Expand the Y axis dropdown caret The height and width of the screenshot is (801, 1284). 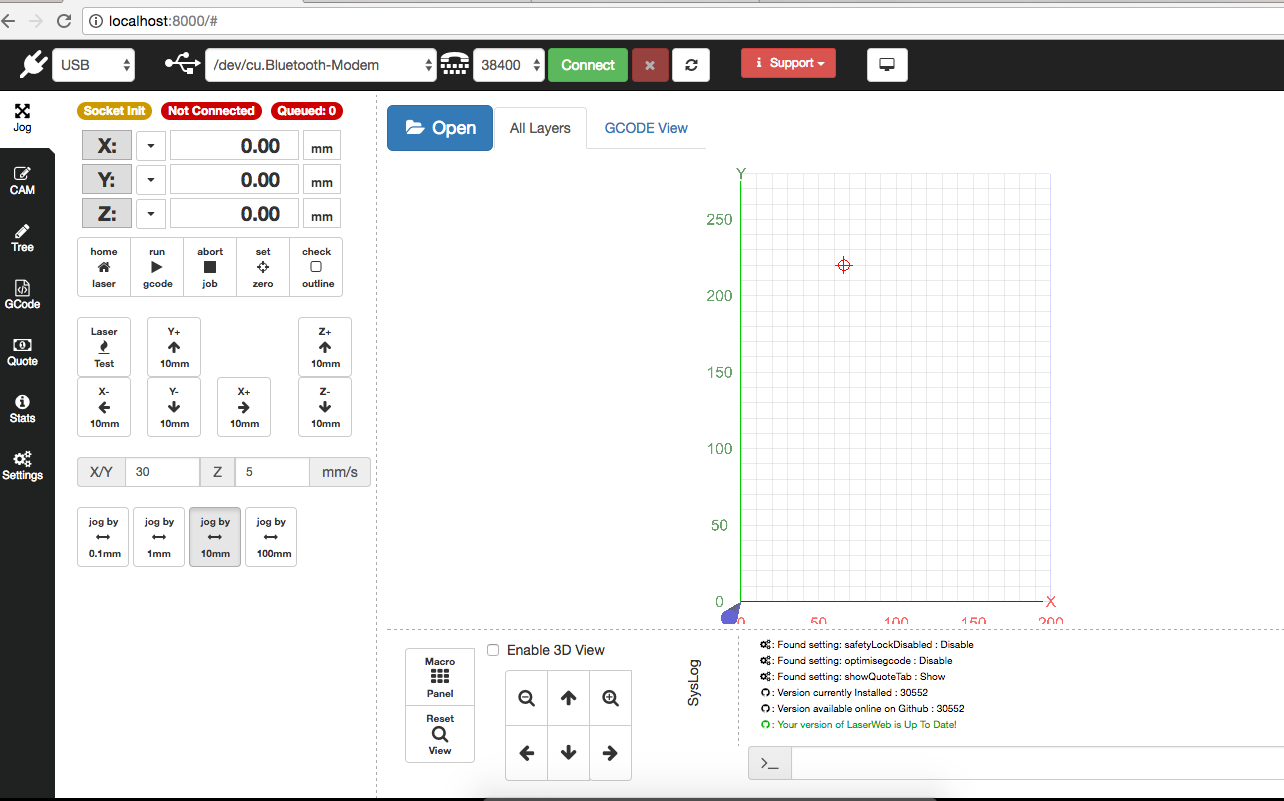(150, 180)
